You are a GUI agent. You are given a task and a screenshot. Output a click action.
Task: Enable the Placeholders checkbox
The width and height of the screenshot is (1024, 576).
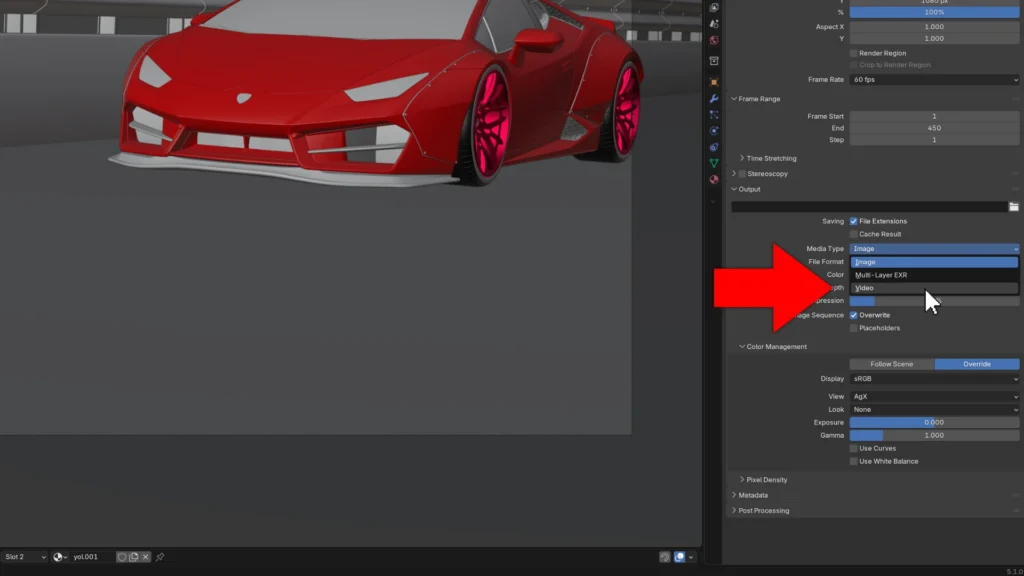pyautogui.click(x=854, y=328)
